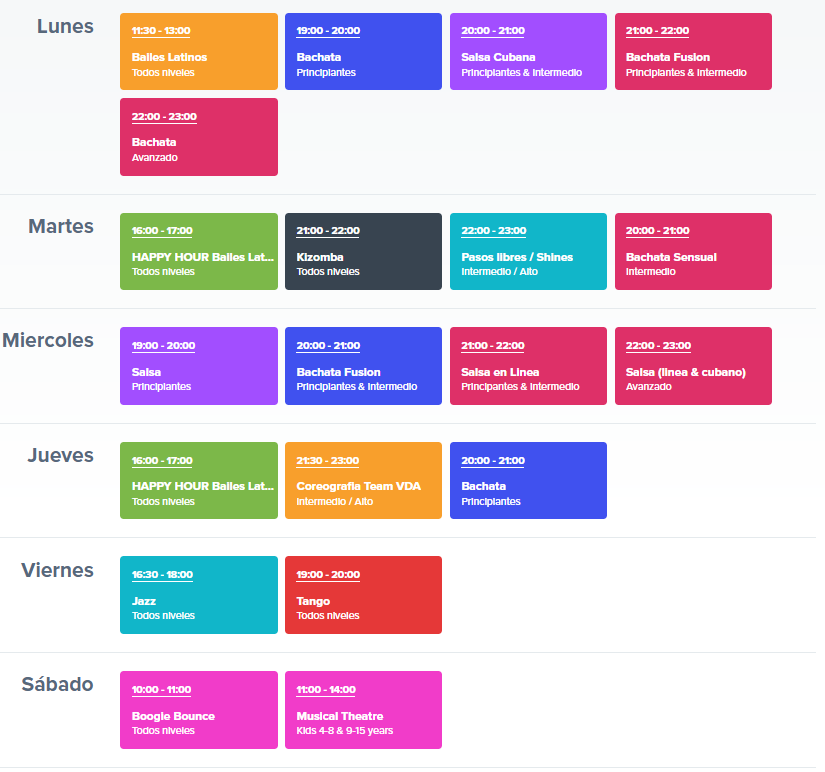Image resolution: width=825 pixels, height=772 pixels.
Task: Select Monday Bachata Fusion 21:00 card
Action: pyautogui.click(x=693, y=52)
